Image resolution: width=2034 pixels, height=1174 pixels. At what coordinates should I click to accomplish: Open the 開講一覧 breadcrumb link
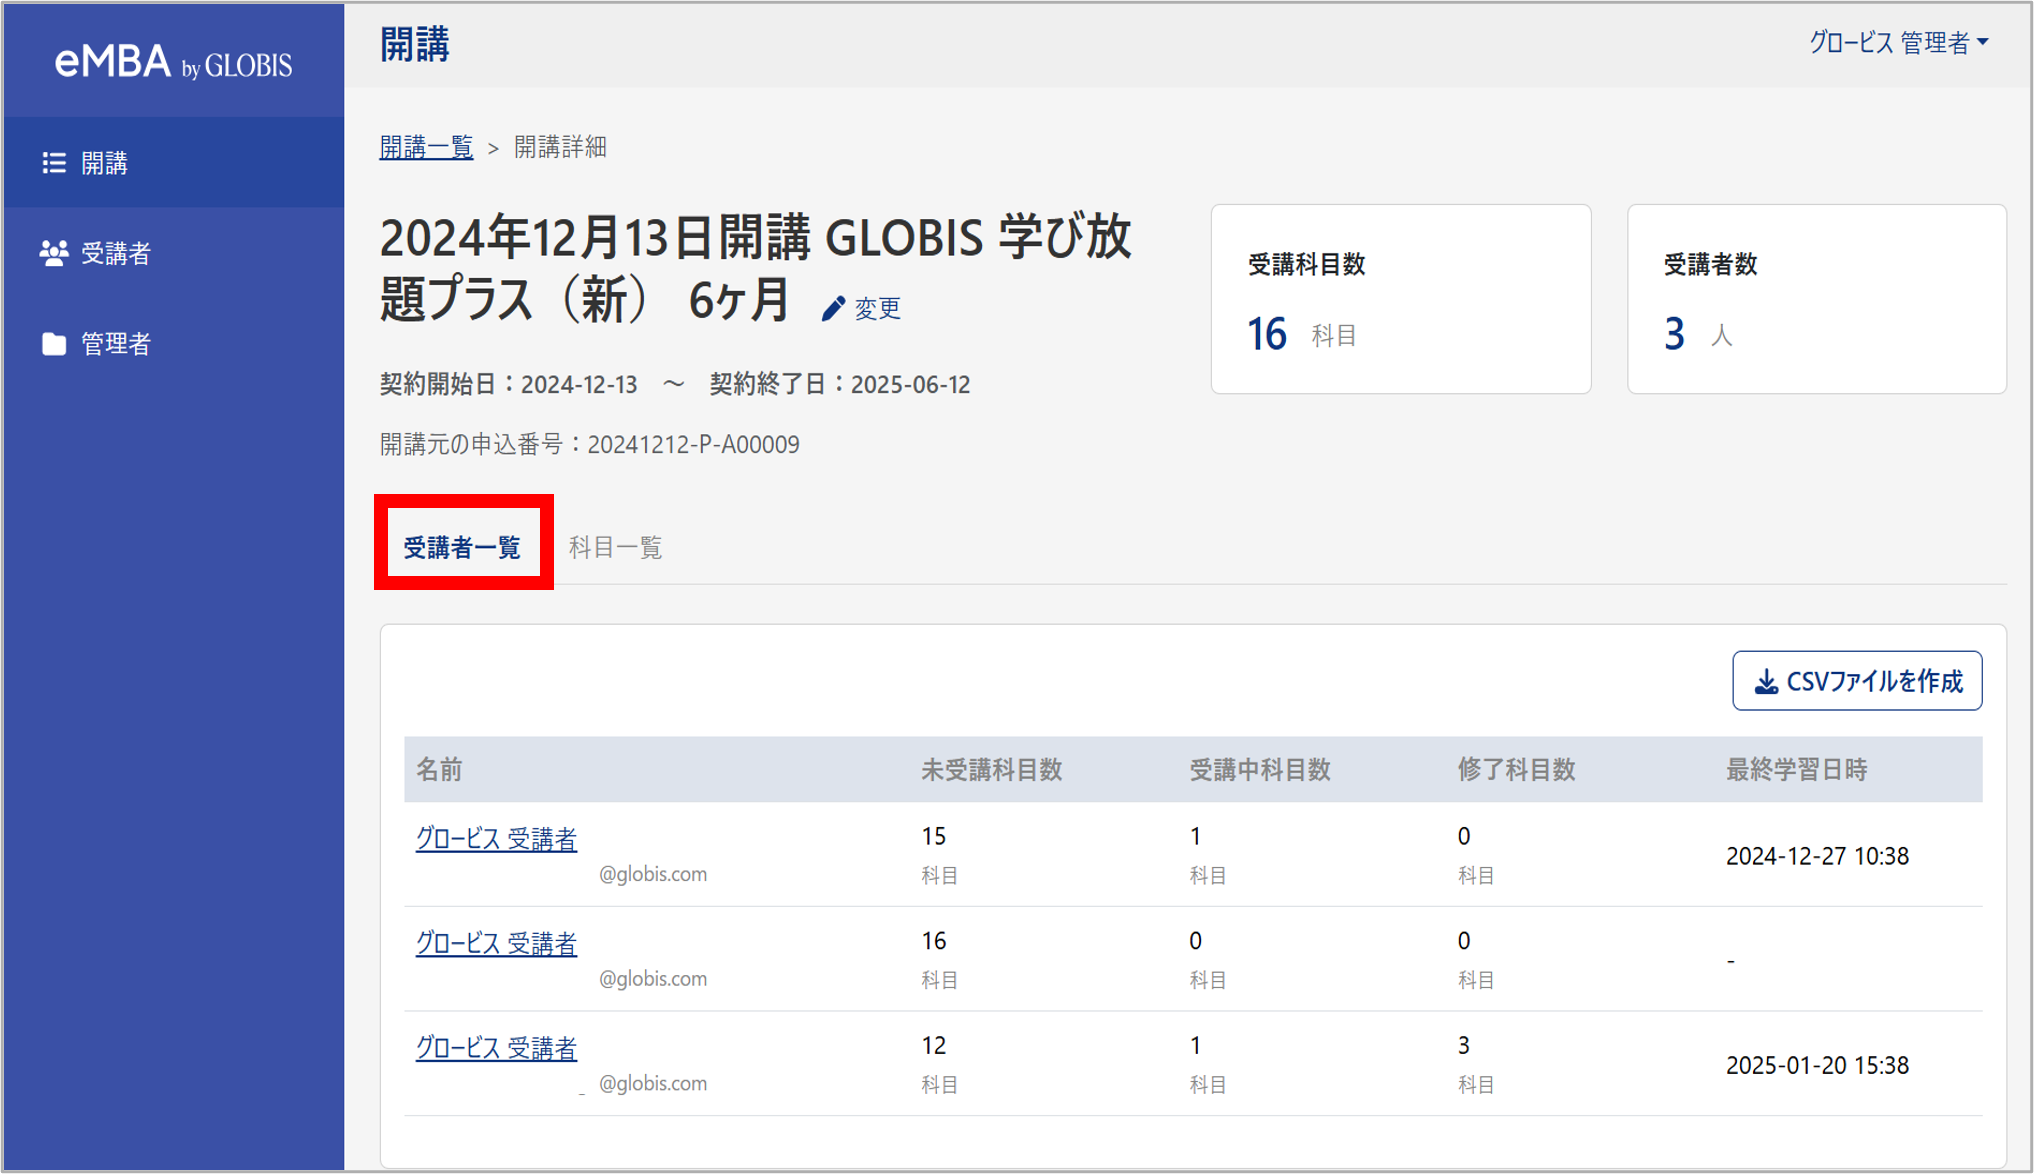(425, 147)
